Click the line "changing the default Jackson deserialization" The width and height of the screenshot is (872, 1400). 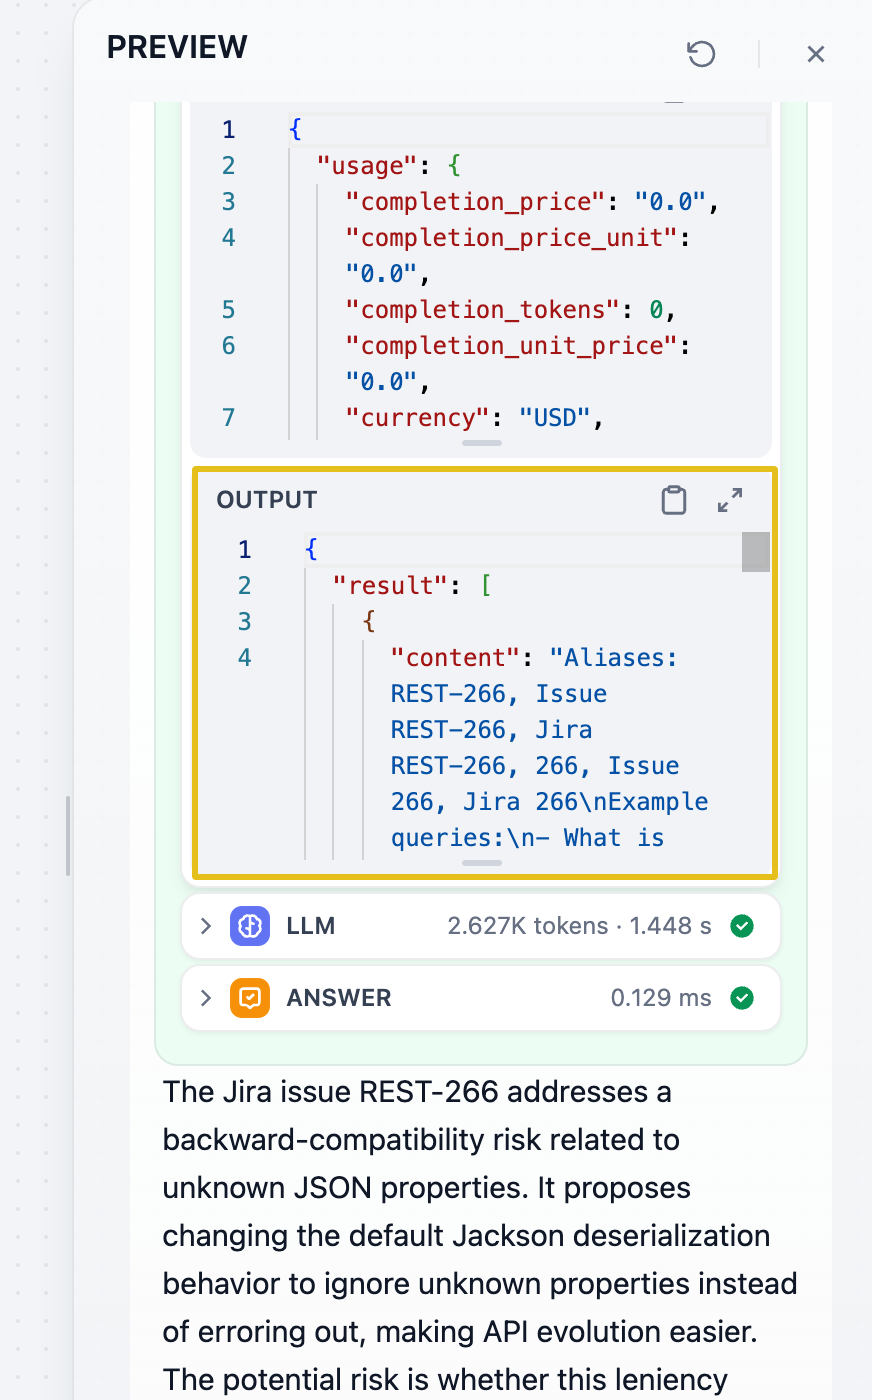click(466, 1236)
